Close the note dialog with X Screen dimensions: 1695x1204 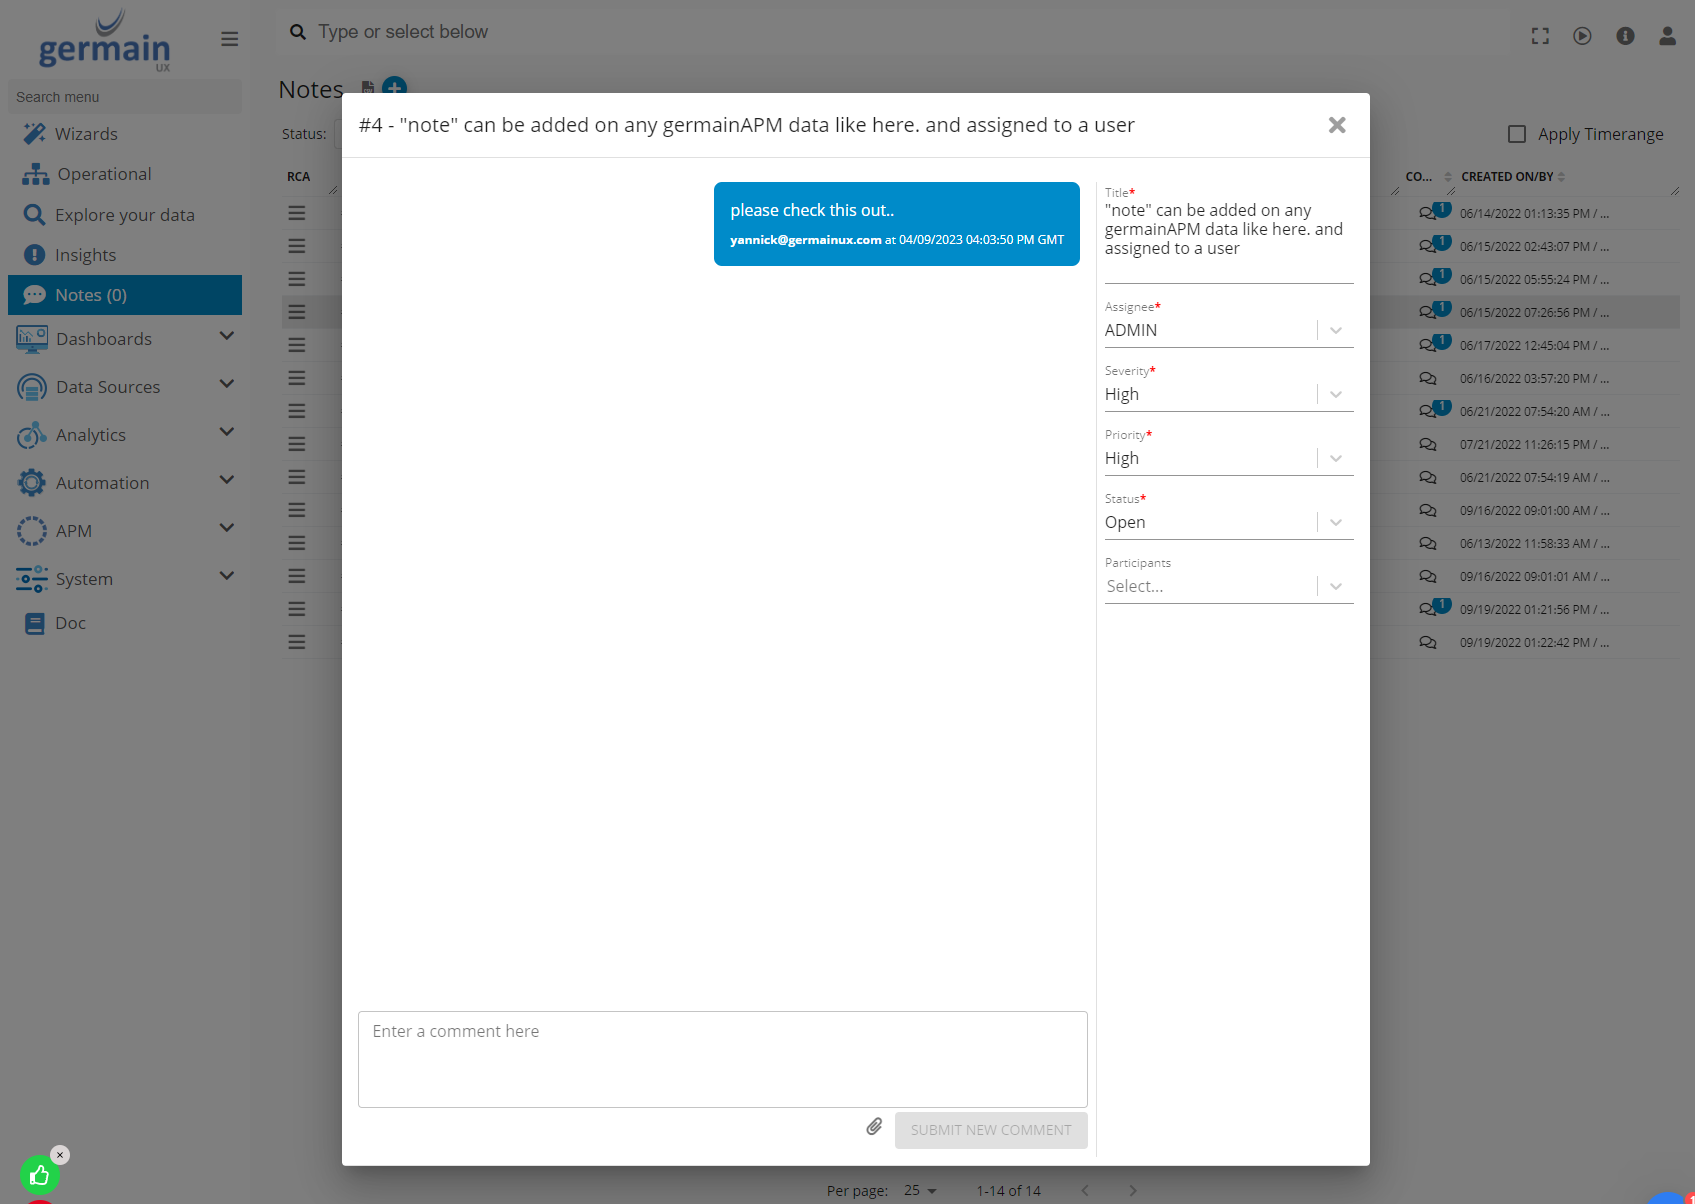click(x=1337, y=125)
